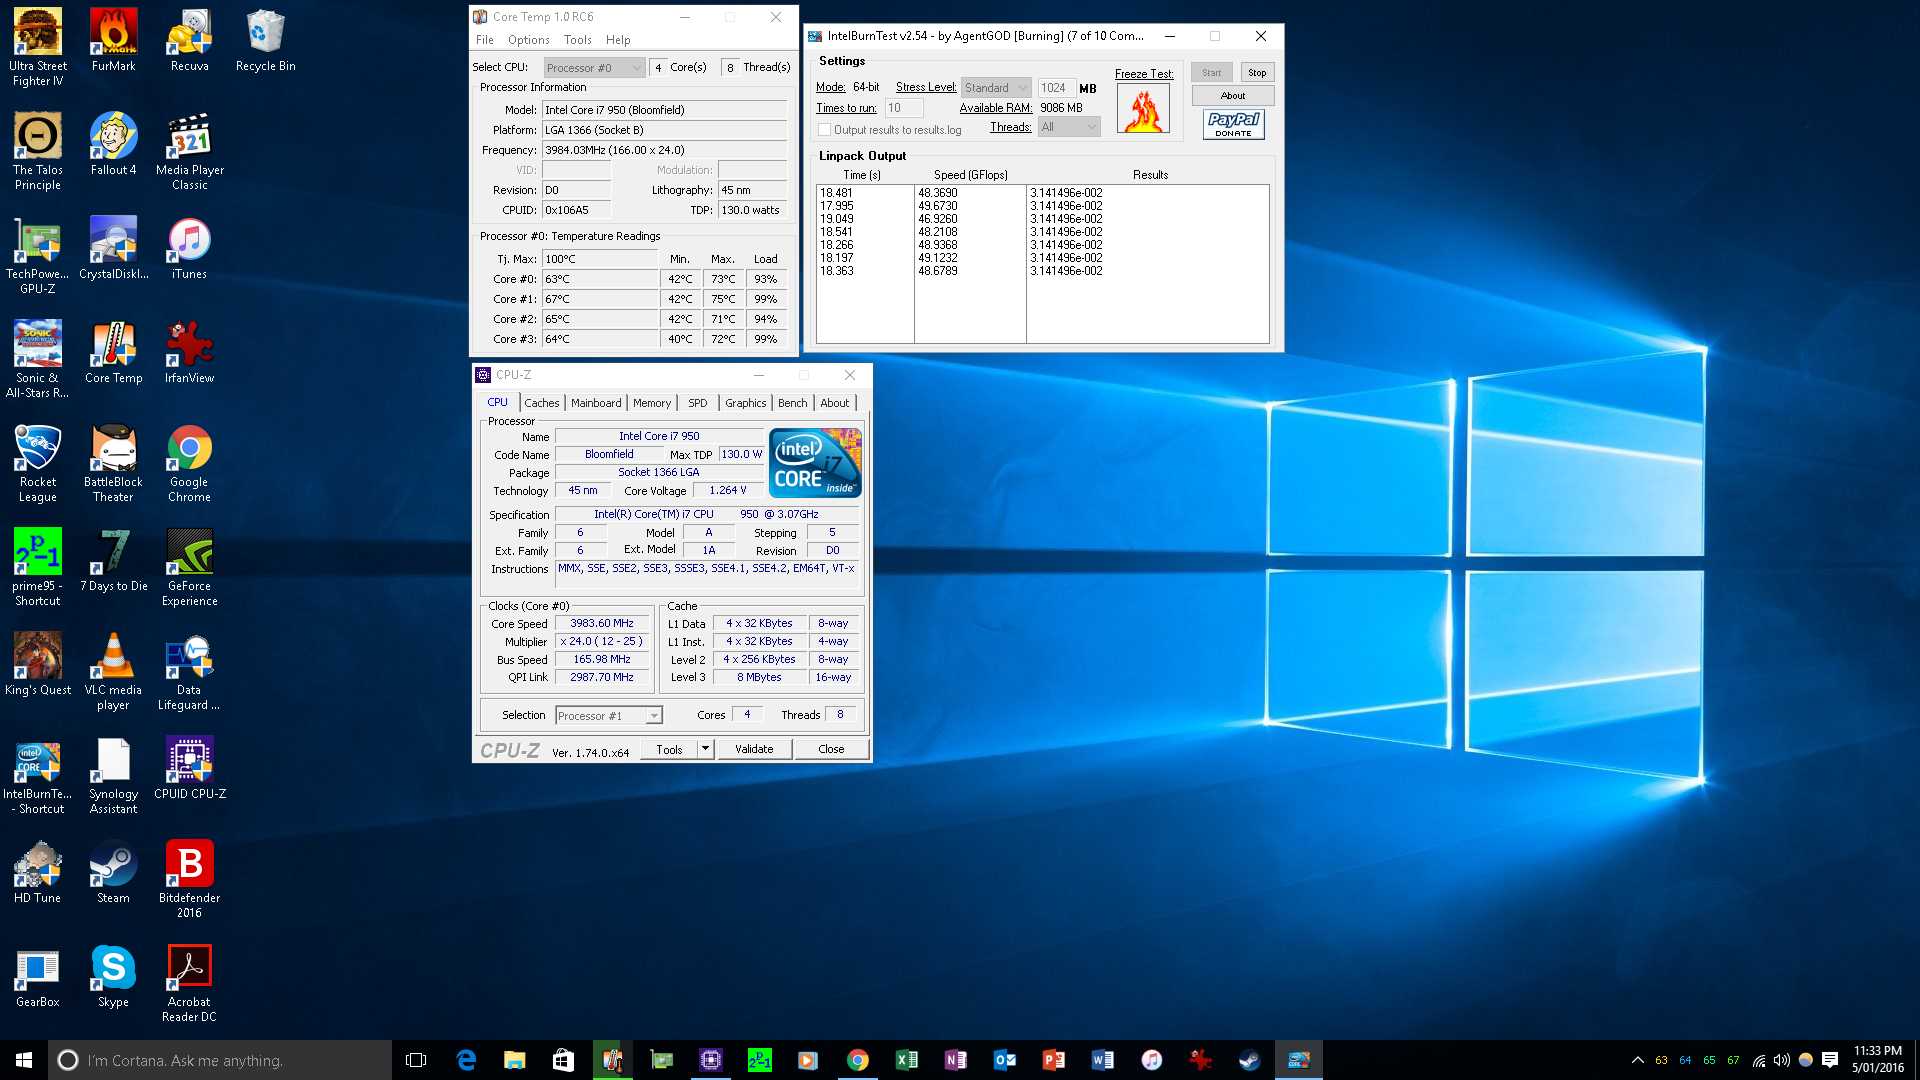The height and width of the screenshot is (1080, 1920).
Task: Select Bitdefender 2016 desktop icon
Action: [x=189, y=878]
